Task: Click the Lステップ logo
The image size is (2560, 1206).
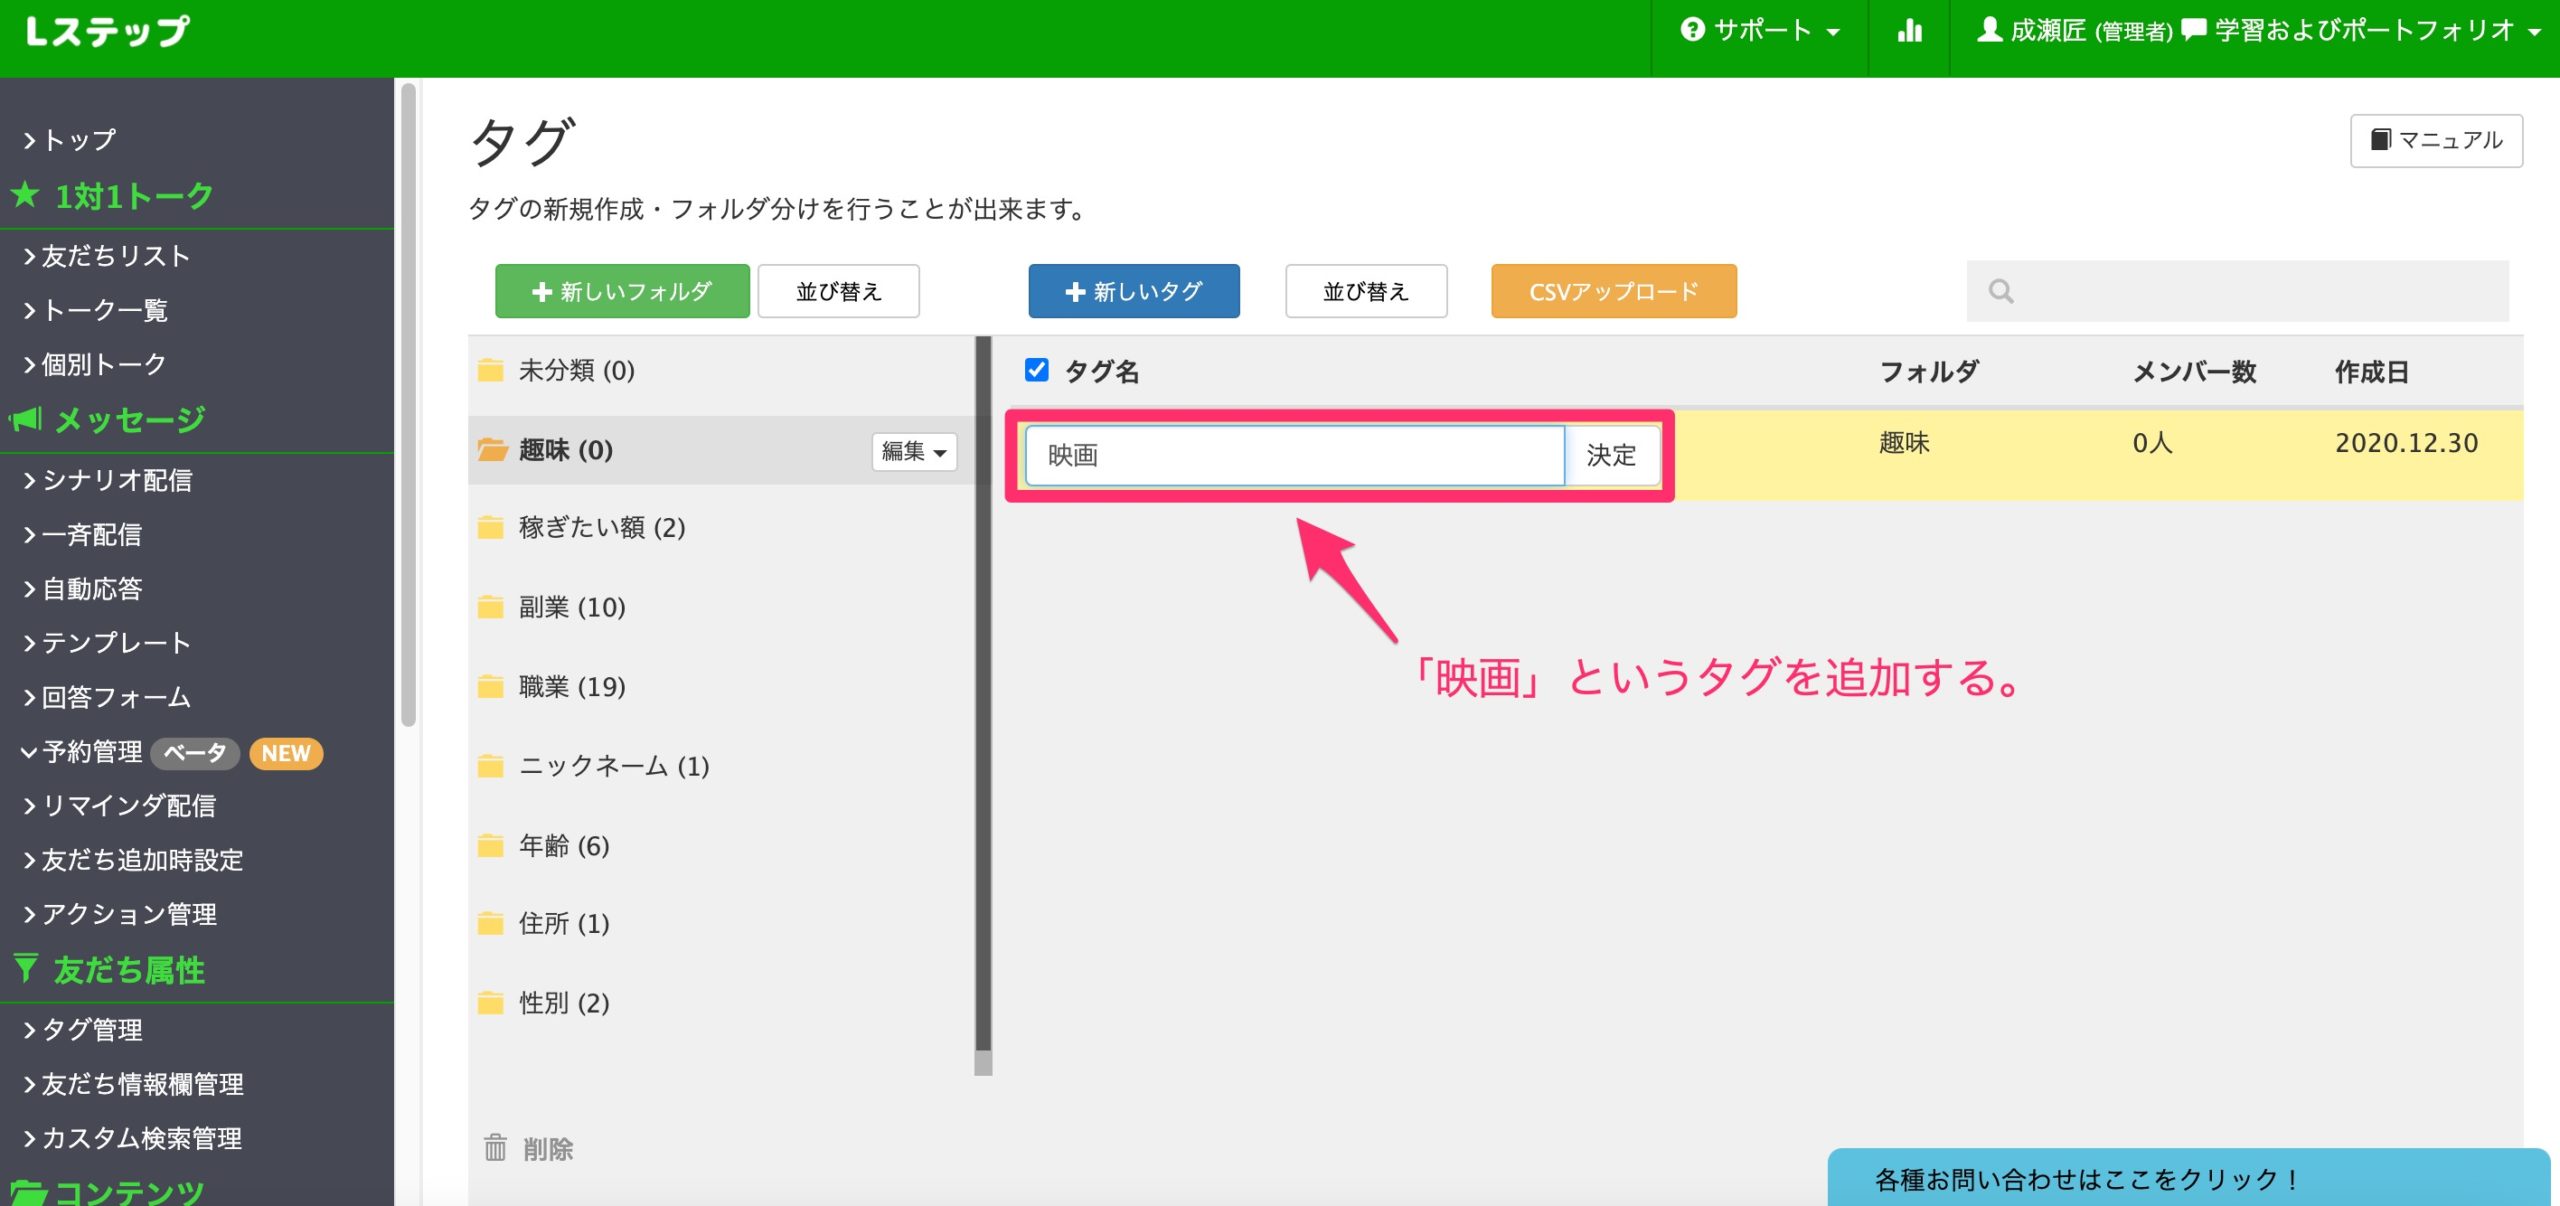Action: [x=107, y=31]
